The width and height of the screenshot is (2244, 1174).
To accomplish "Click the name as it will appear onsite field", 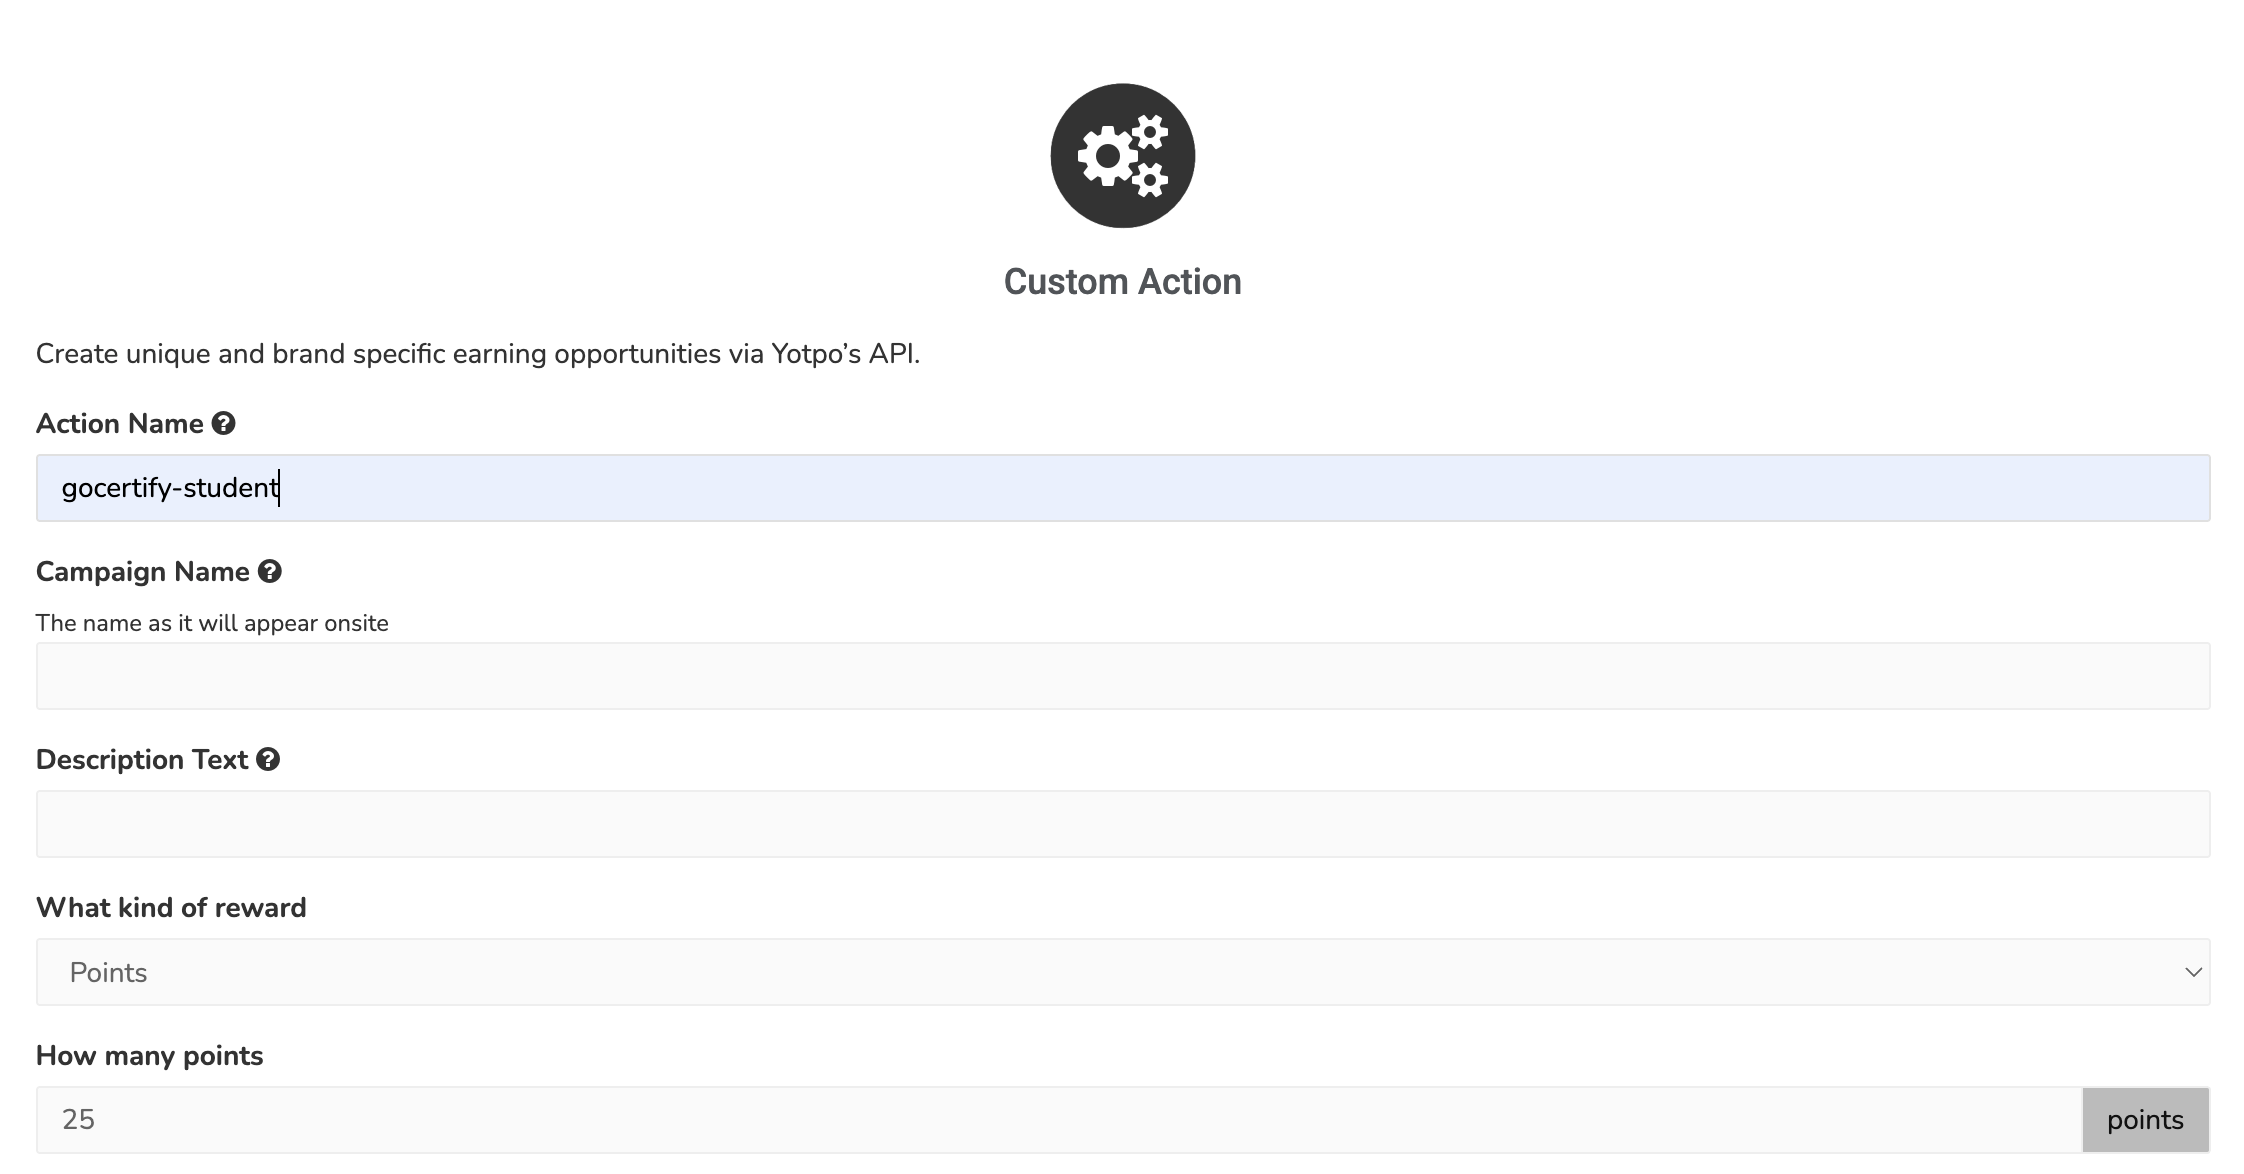I will (1122, 675).
